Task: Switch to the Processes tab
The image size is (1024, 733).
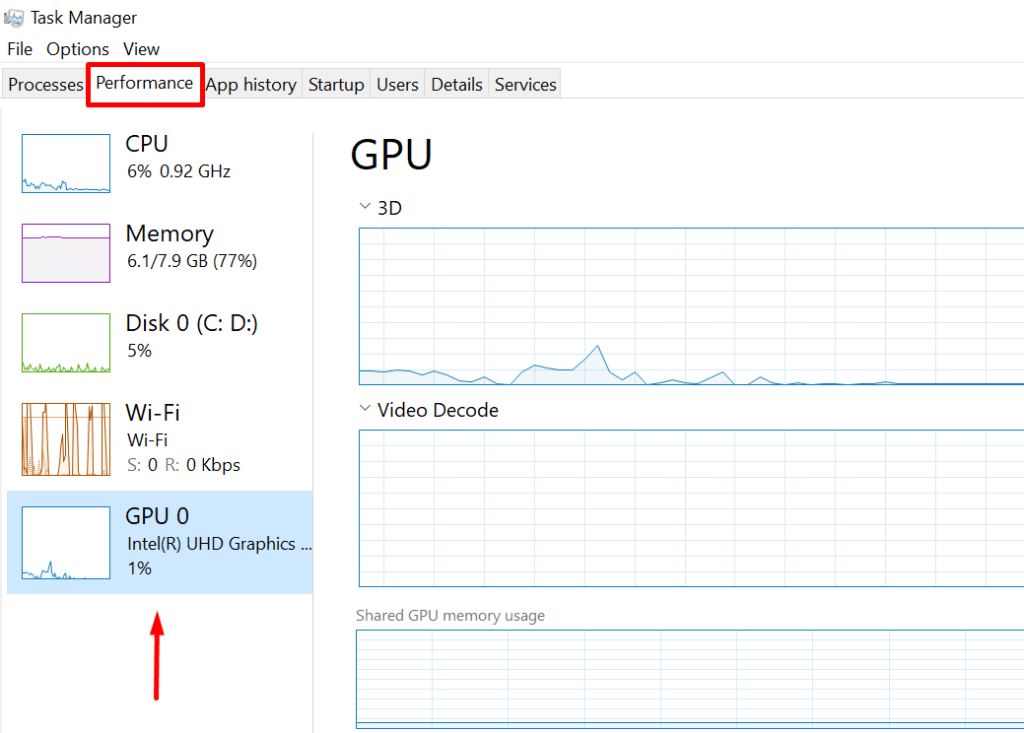Action: [45, 85]
